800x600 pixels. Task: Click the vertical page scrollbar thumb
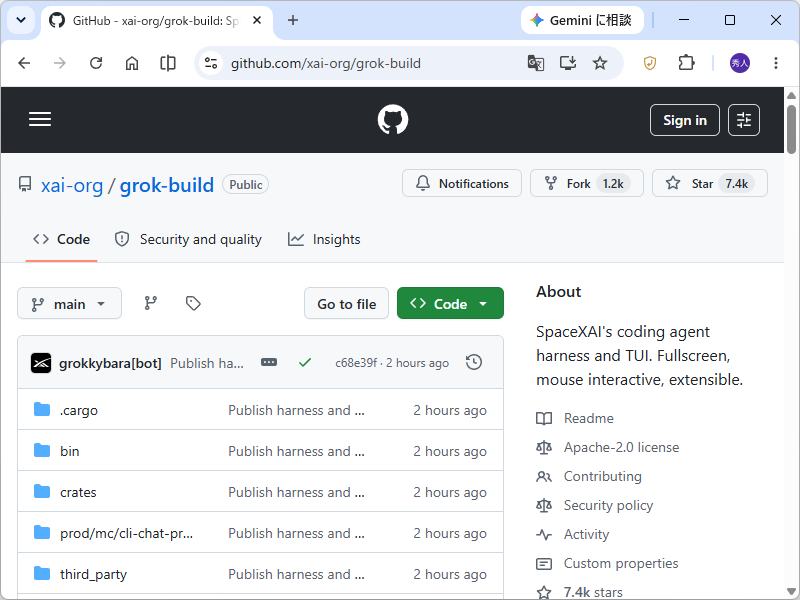791,129
